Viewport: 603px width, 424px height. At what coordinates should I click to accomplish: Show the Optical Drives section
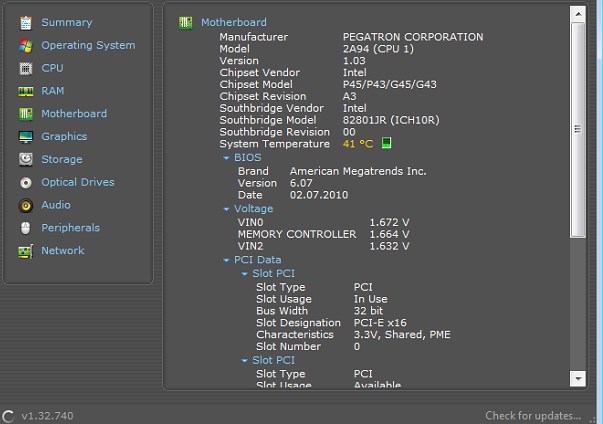pyautogui.click(x=78, y=182)
